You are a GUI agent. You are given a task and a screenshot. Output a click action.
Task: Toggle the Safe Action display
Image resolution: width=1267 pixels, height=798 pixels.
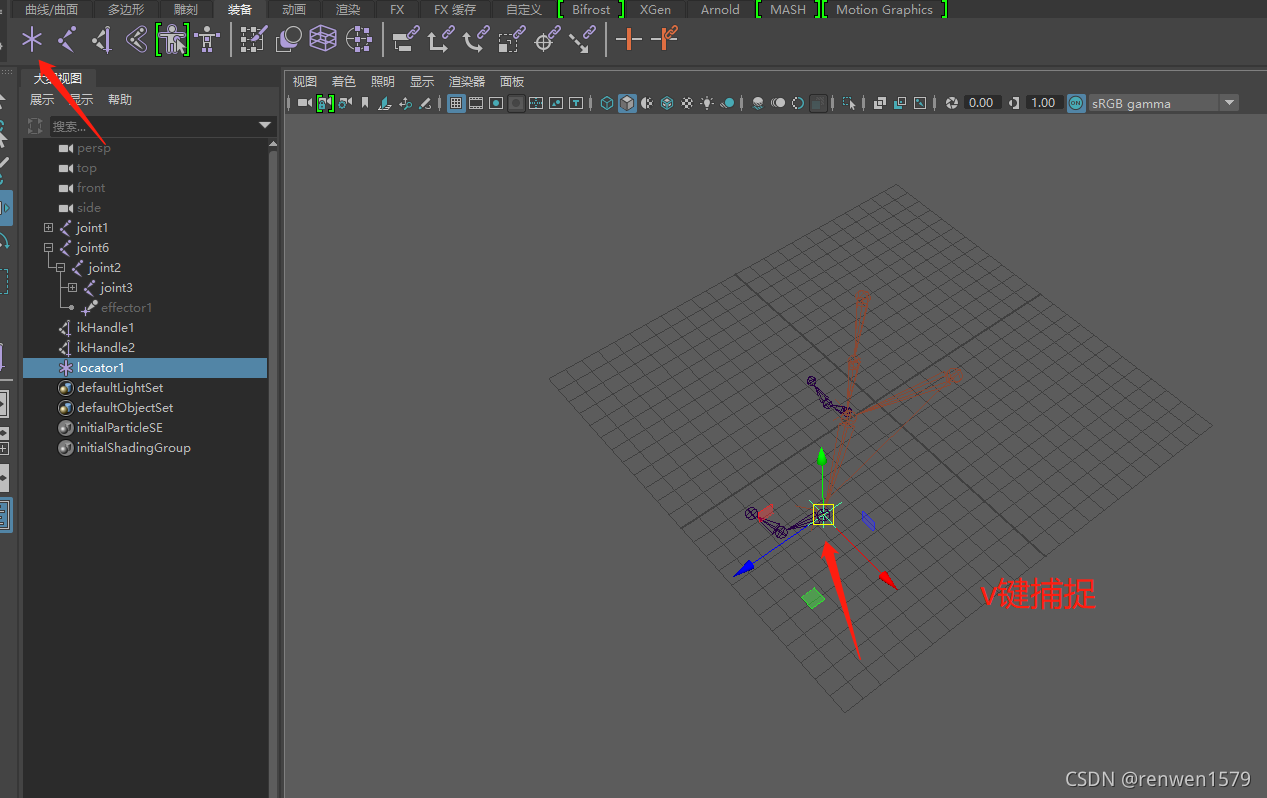point(556,103)
